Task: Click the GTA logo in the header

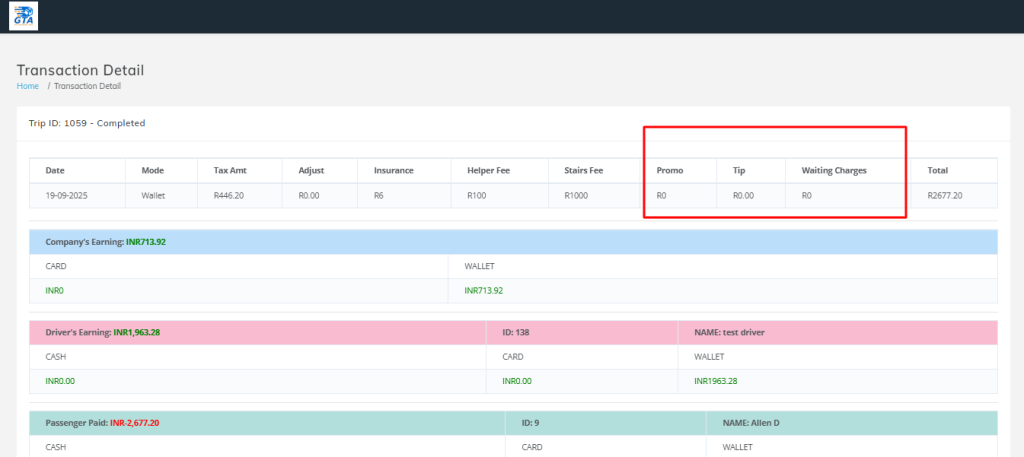Action: click(24, 16)
